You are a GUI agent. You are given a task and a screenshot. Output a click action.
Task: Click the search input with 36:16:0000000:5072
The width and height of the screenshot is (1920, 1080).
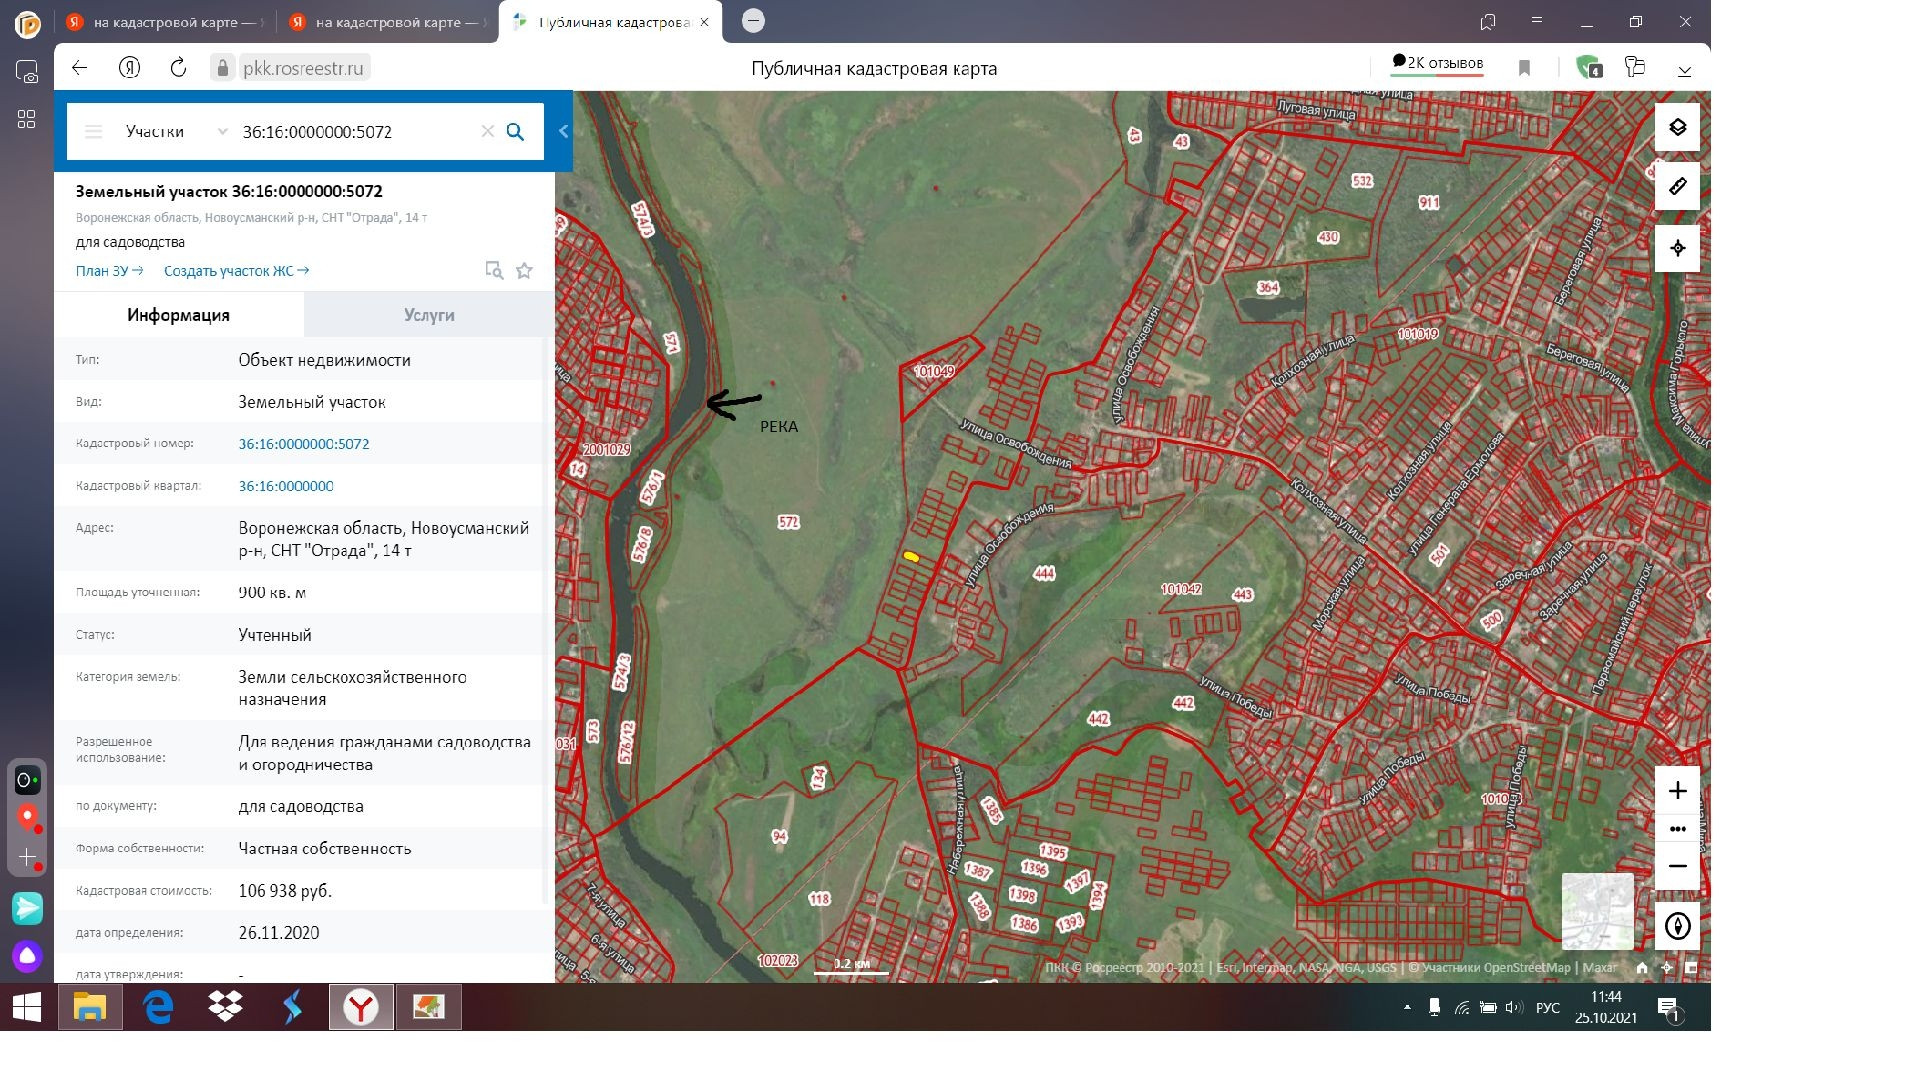click(x=355, y=132)
